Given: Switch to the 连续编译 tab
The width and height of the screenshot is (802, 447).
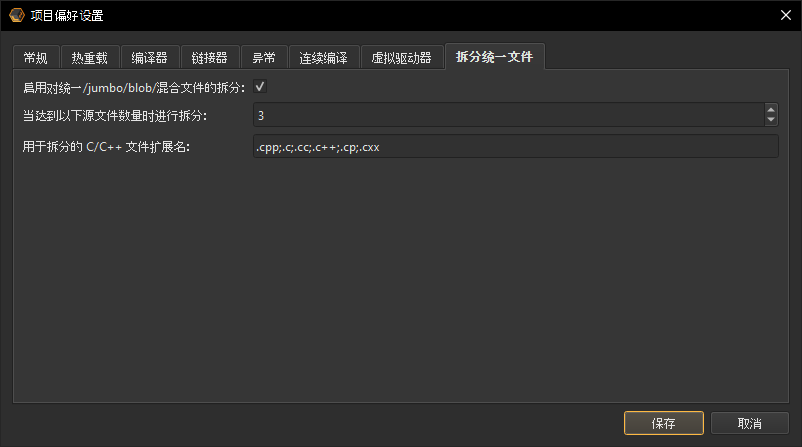Looking at the screenshot, I should click(x=324, y=57).
